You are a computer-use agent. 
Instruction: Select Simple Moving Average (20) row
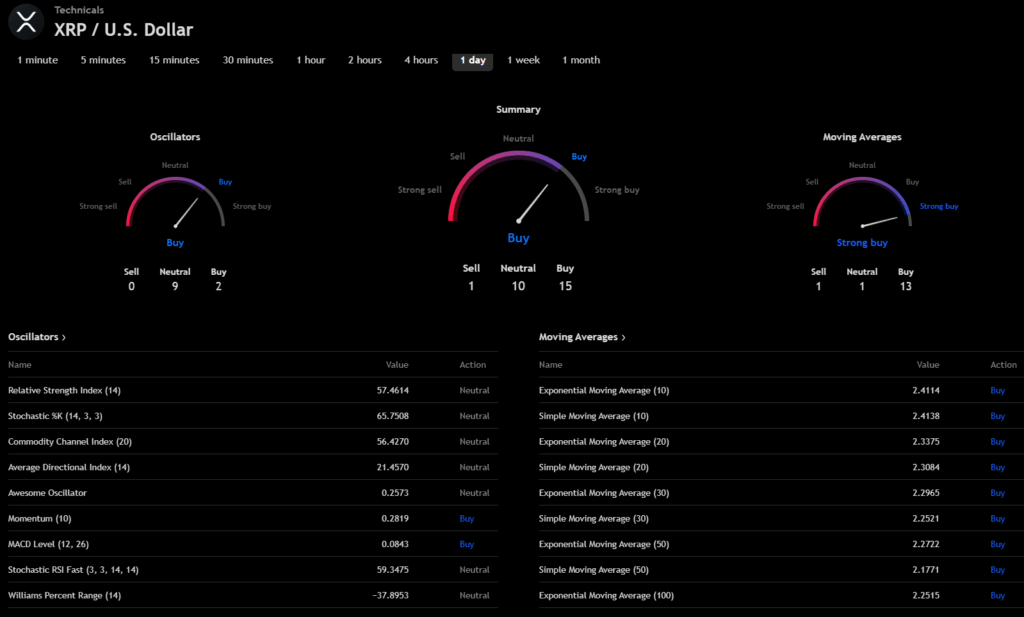[x=781, y=467]
